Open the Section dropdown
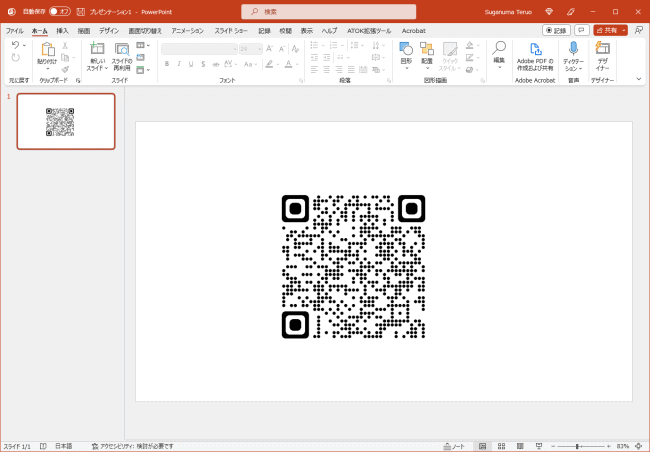Screen dimensions: 650x452 tap(143, 70)
